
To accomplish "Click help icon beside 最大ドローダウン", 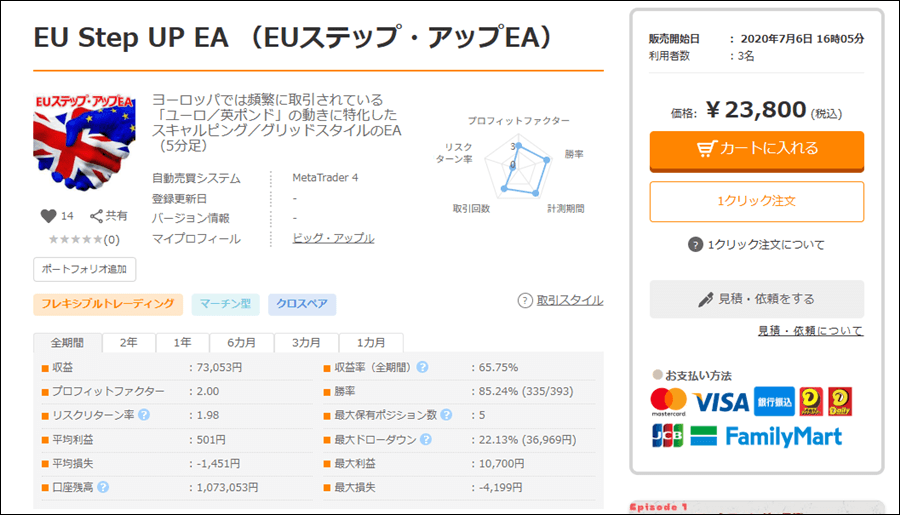I will coord(425,439).
